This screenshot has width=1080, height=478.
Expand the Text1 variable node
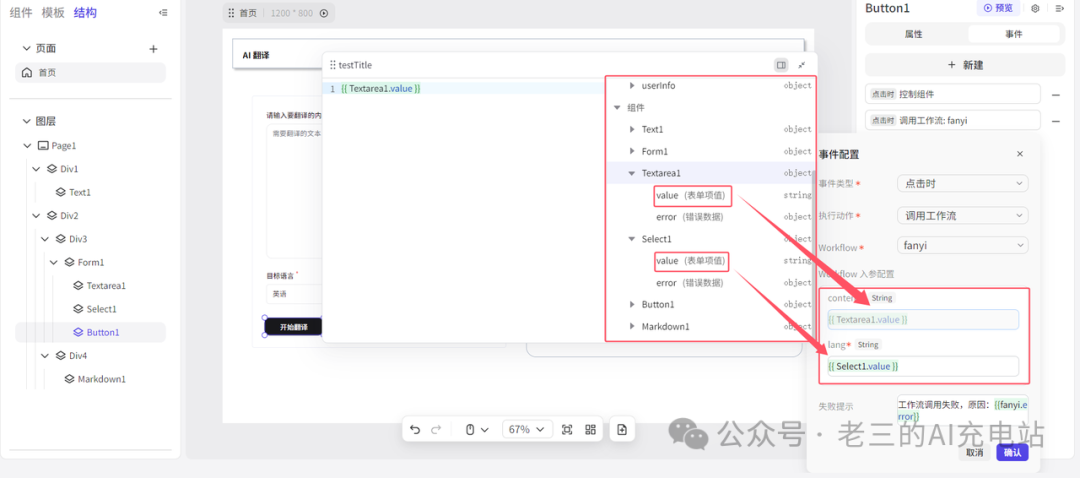(632, 129)
